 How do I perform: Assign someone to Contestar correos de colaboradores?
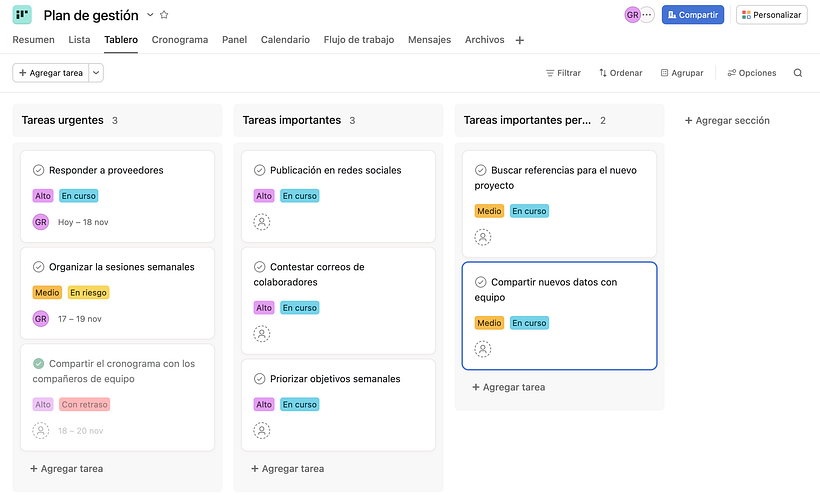pyautogui.click(x=261, y=333)
